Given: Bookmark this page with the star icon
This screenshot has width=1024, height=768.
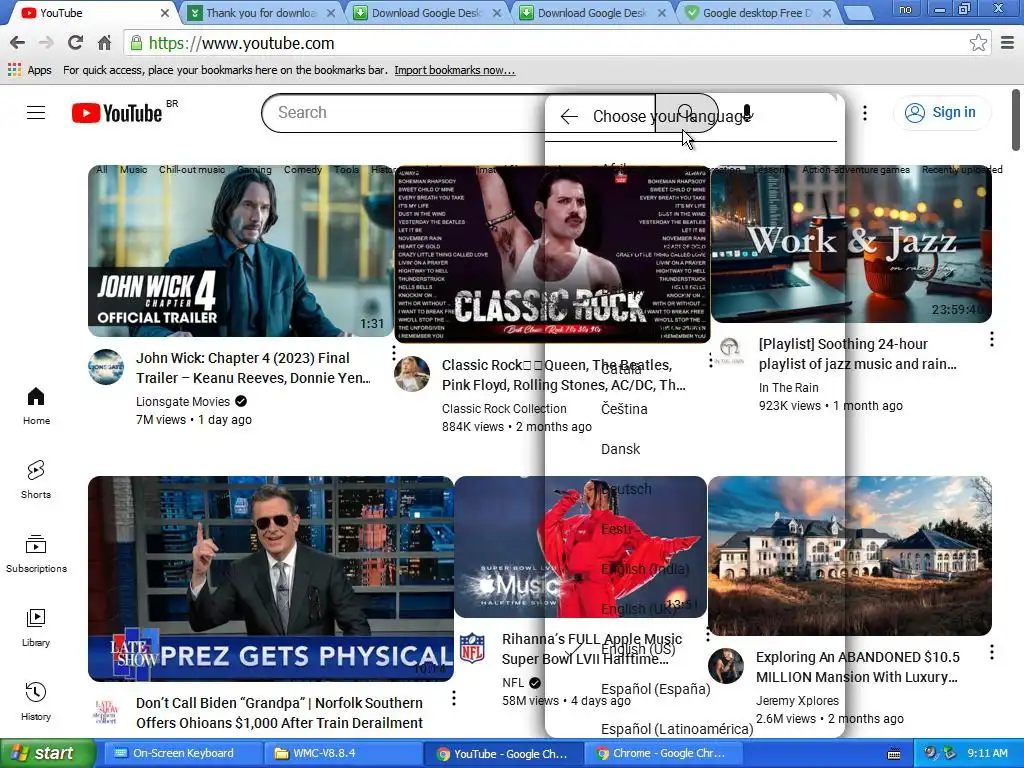Looking at the screenshot, I should [978, 43].
